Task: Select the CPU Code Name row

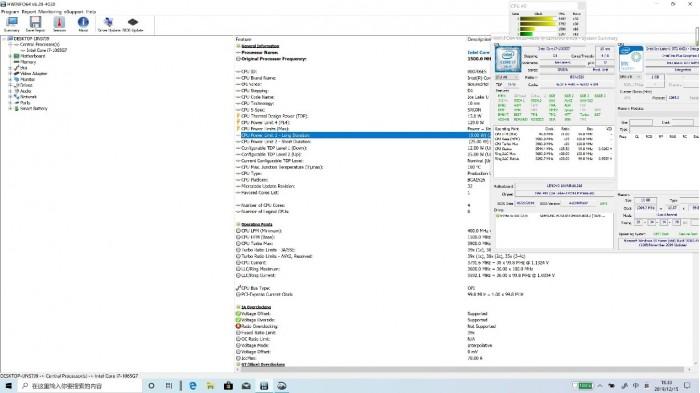Action: pos(363,97)
